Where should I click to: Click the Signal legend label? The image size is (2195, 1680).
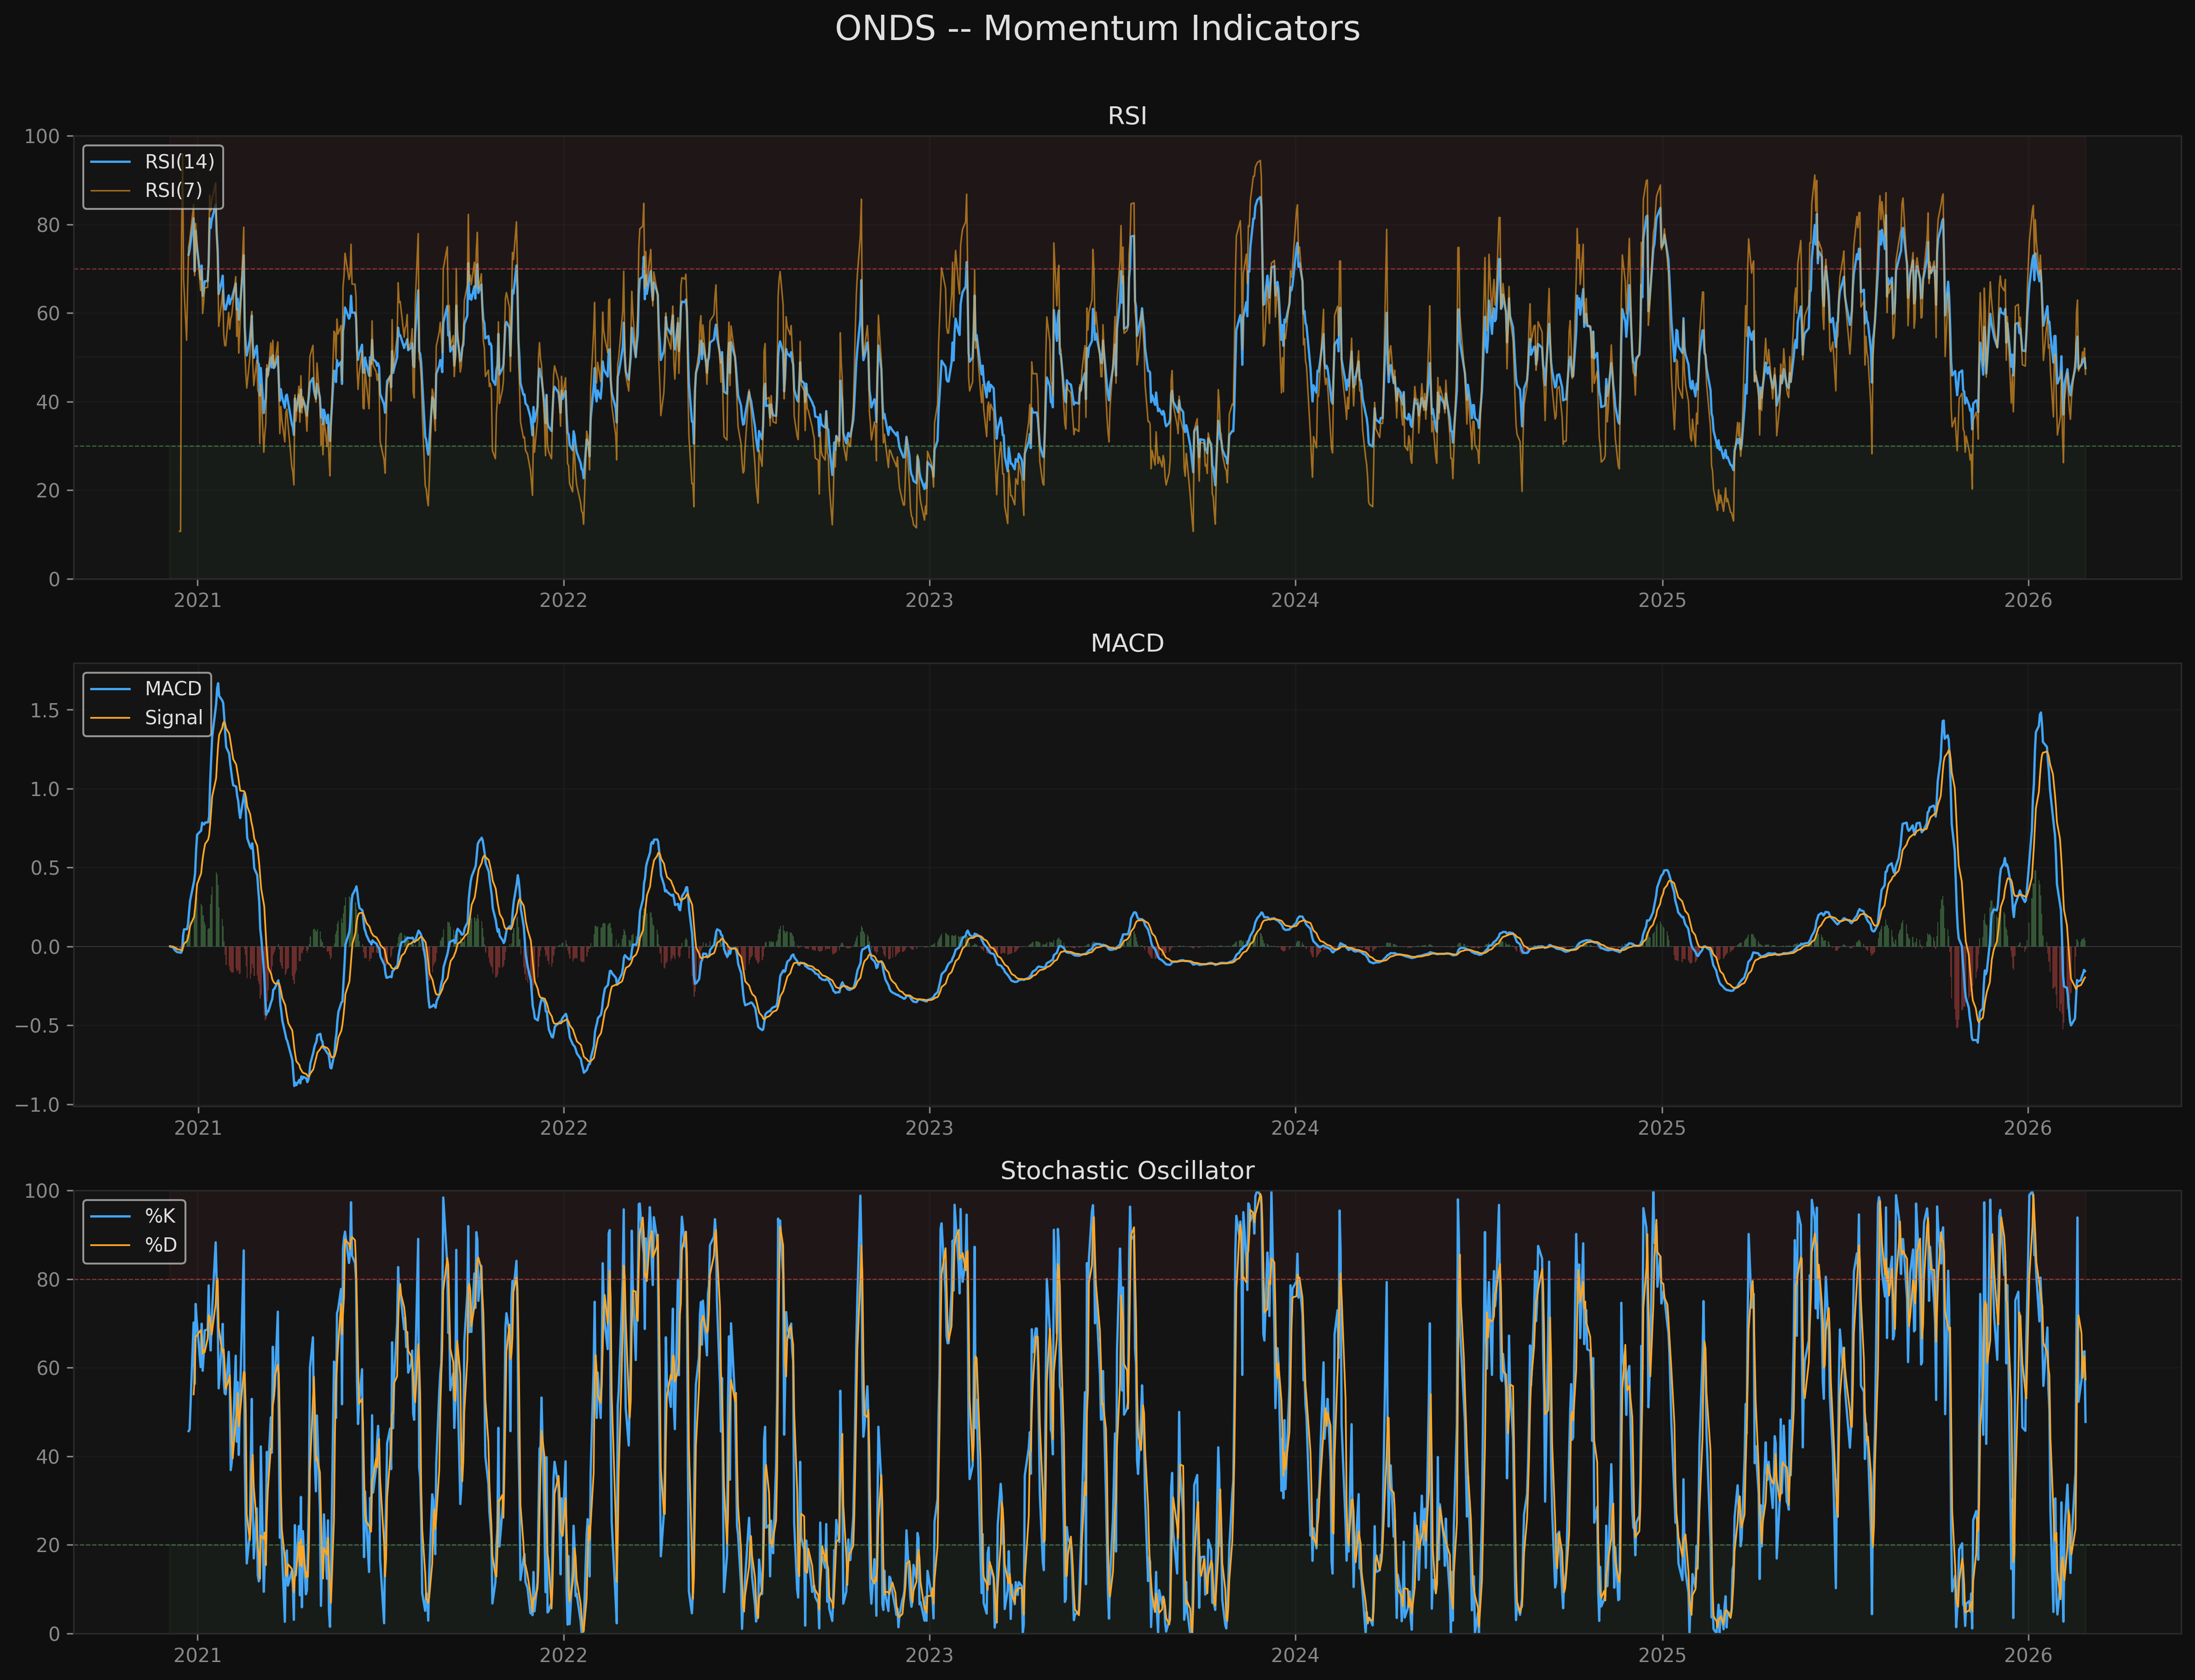point(173,718)
